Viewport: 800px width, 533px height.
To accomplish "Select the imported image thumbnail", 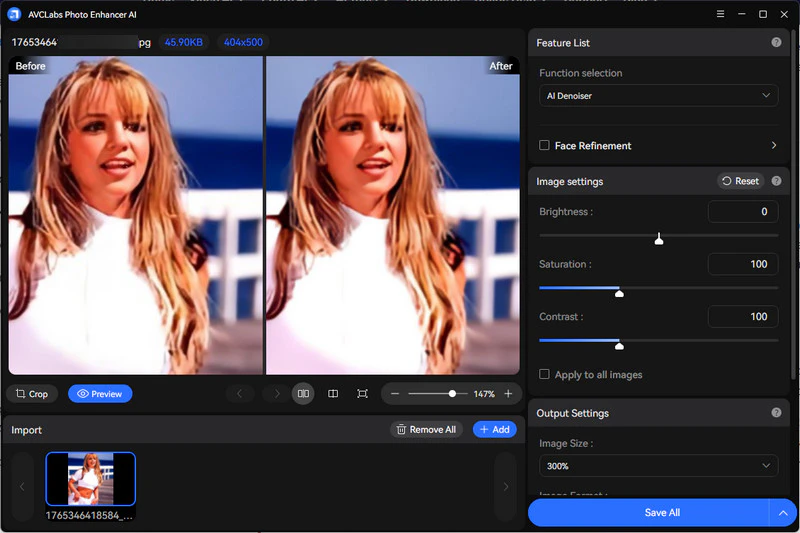I will 91,478.
